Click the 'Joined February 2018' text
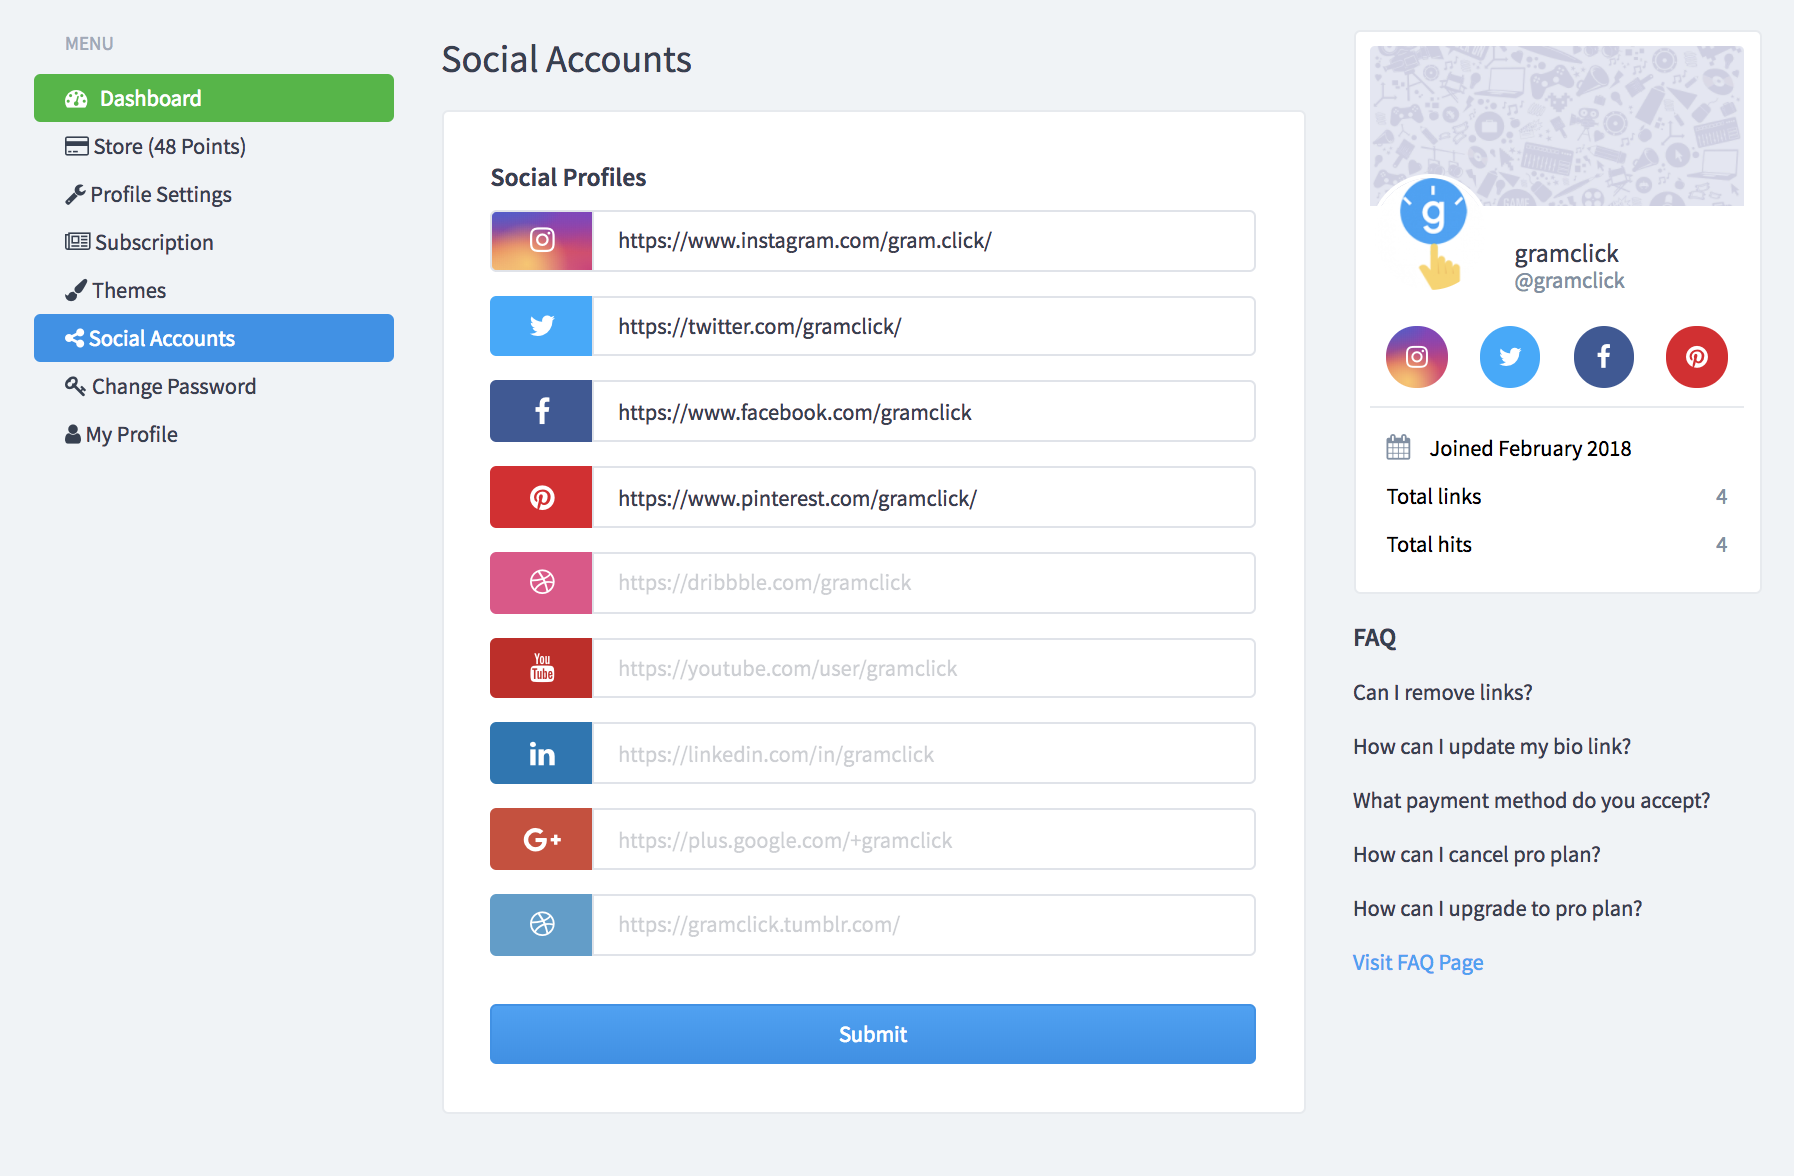Viewport: 1794px width, 1176px height. [x=1530, y=448]
